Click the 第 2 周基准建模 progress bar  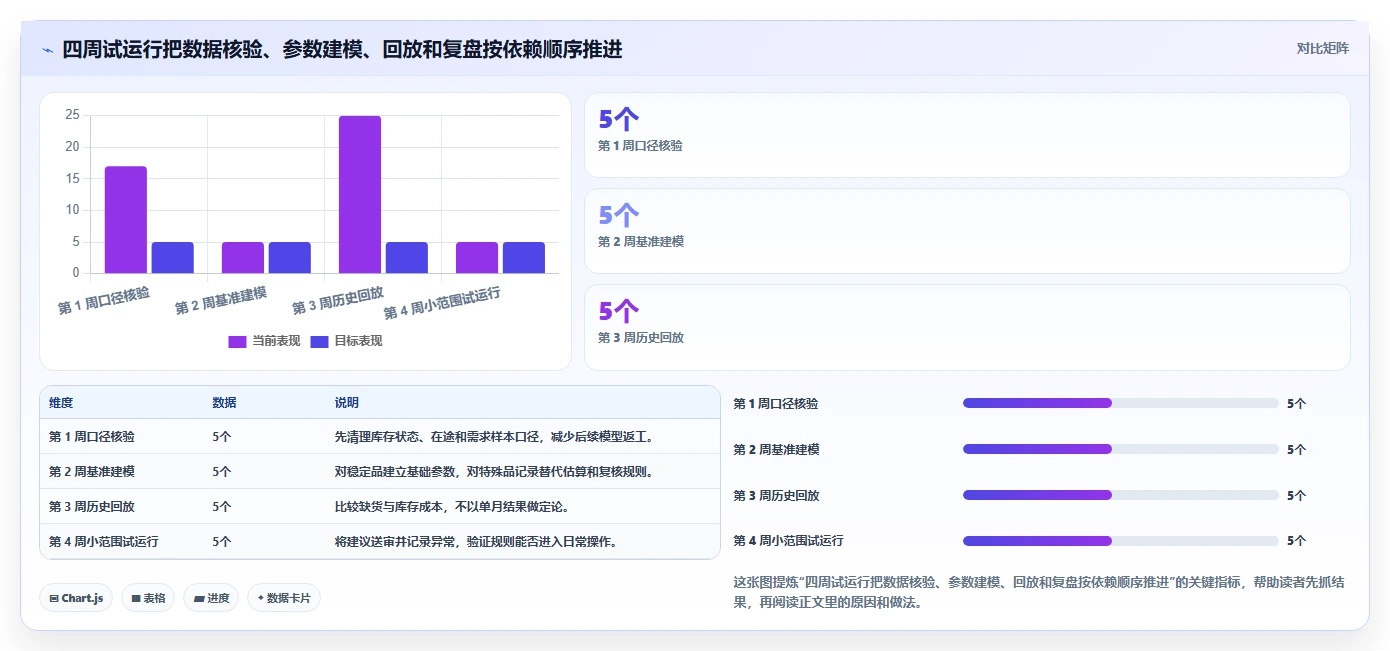(1120, 449)
